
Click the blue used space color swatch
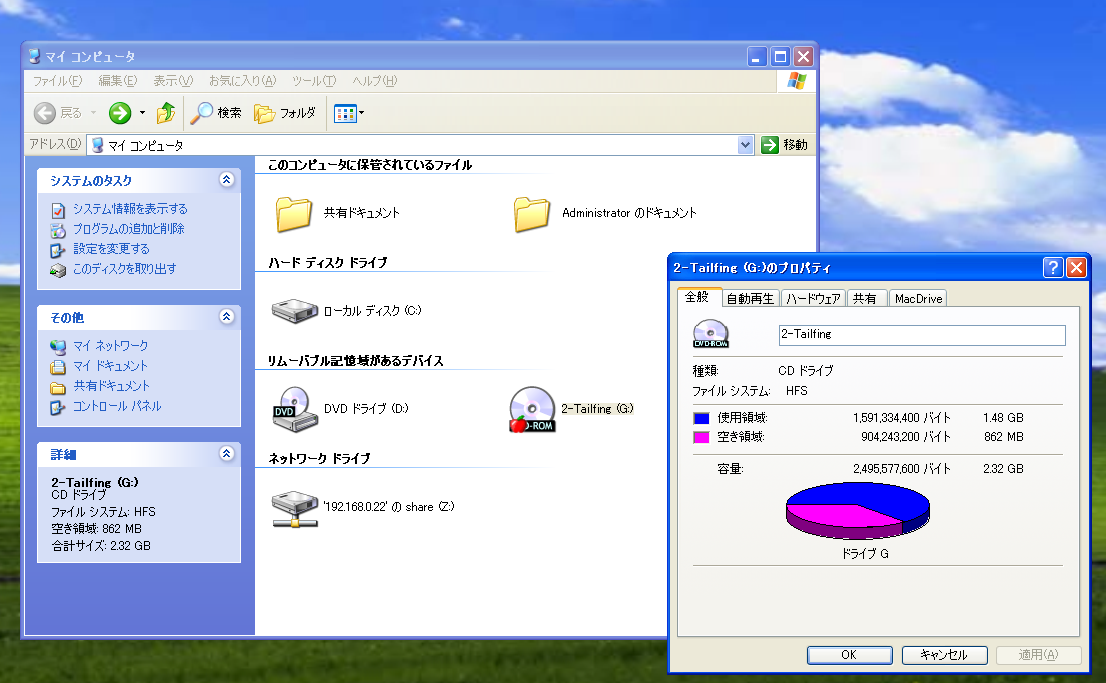point(700,418)
